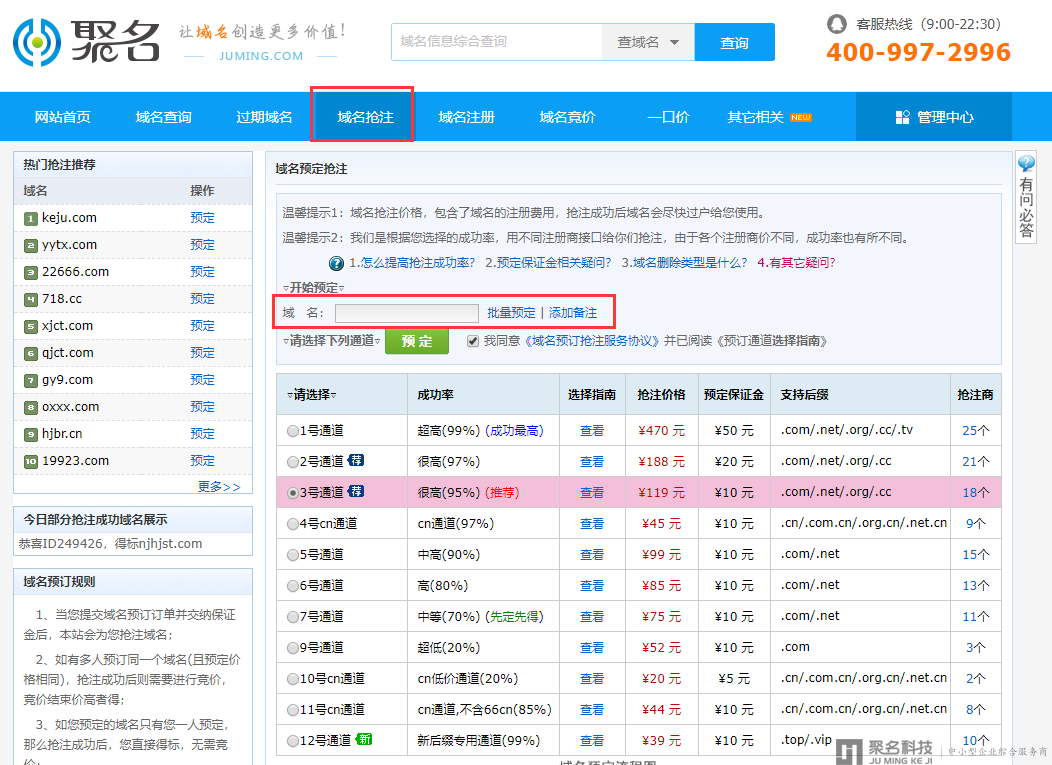The image size is (1052, 765).
Task: Expand the 请选择下列通道 section header
Action: (x=331, y=341)
